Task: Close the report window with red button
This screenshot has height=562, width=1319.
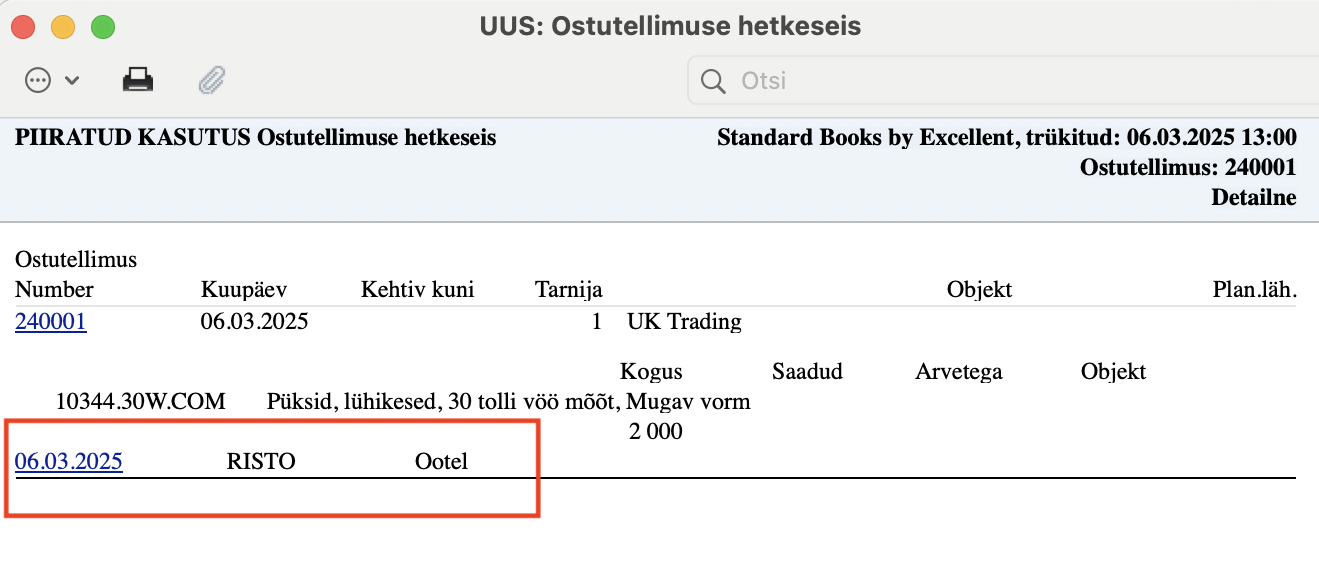Action: (x=23, y=26)
